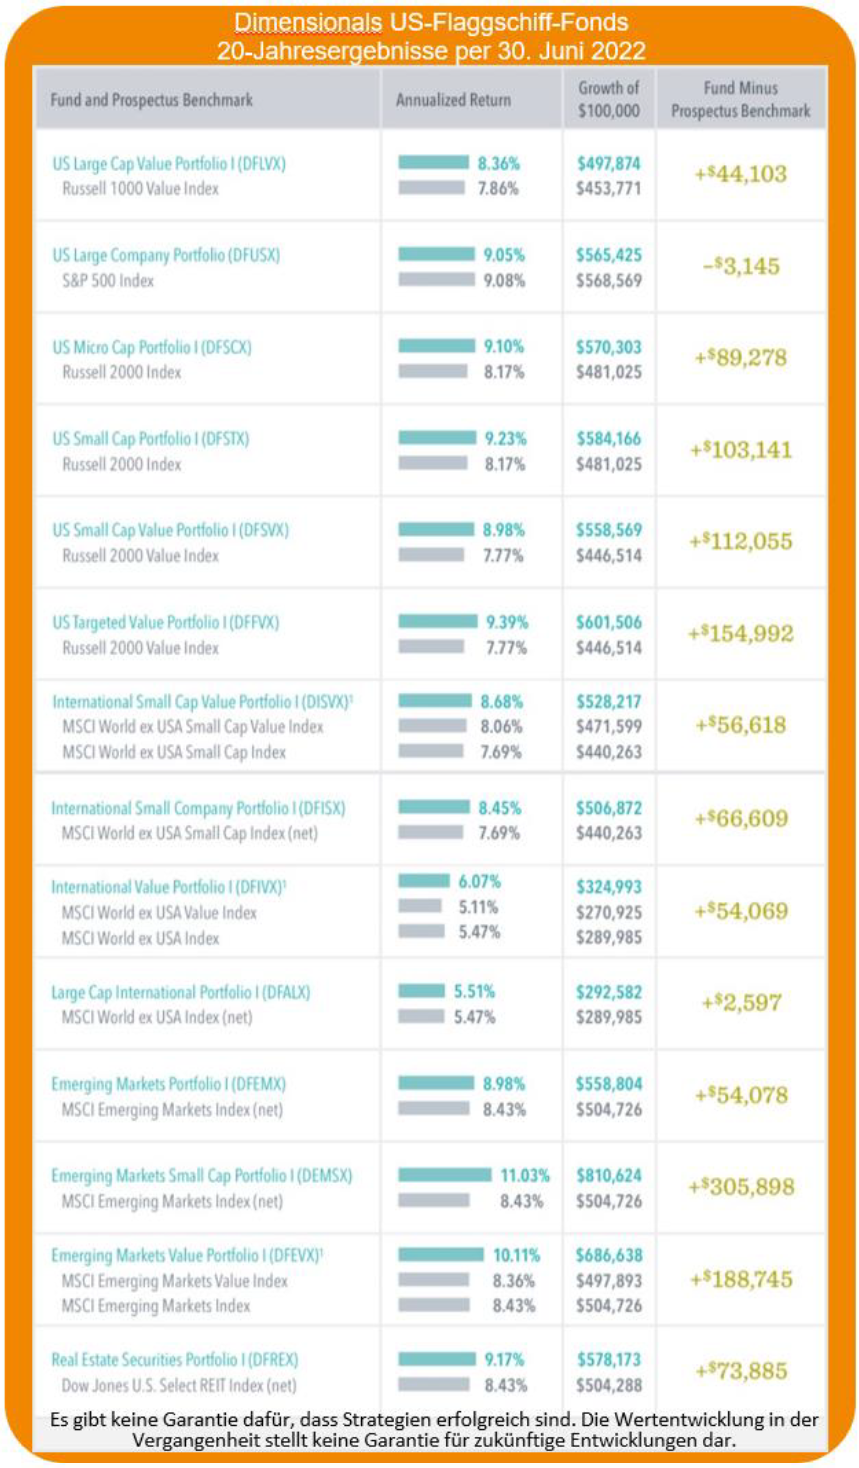Click the -$3,145 difference value
Screen dimensions: 859x1468
[741, 266]
